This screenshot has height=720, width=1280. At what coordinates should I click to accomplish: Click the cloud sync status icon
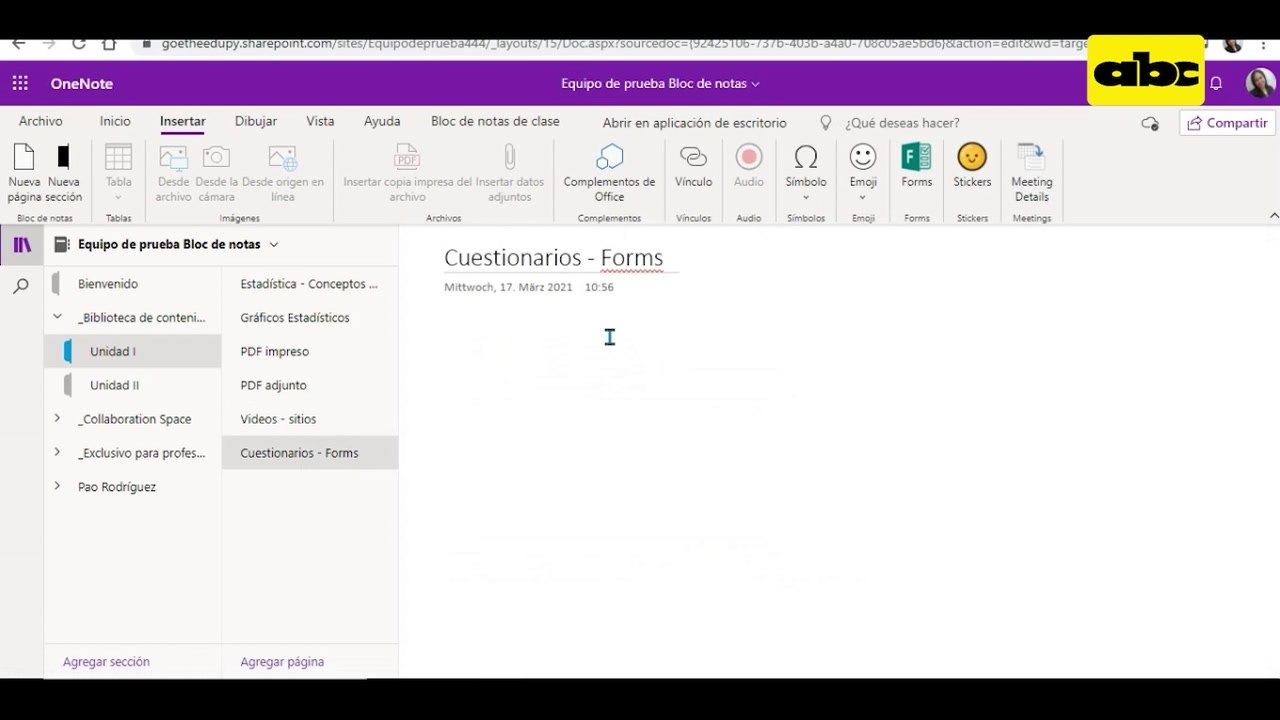click(1150, 123)
